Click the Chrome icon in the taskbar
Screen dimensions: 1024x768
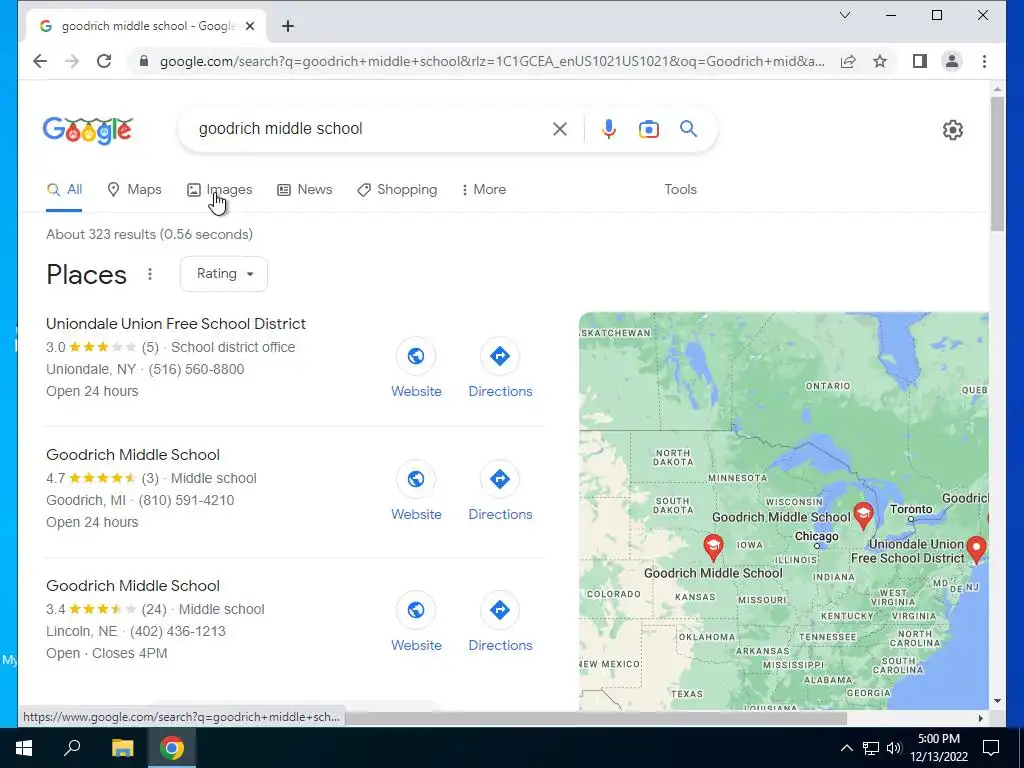(x=172, y=748)
